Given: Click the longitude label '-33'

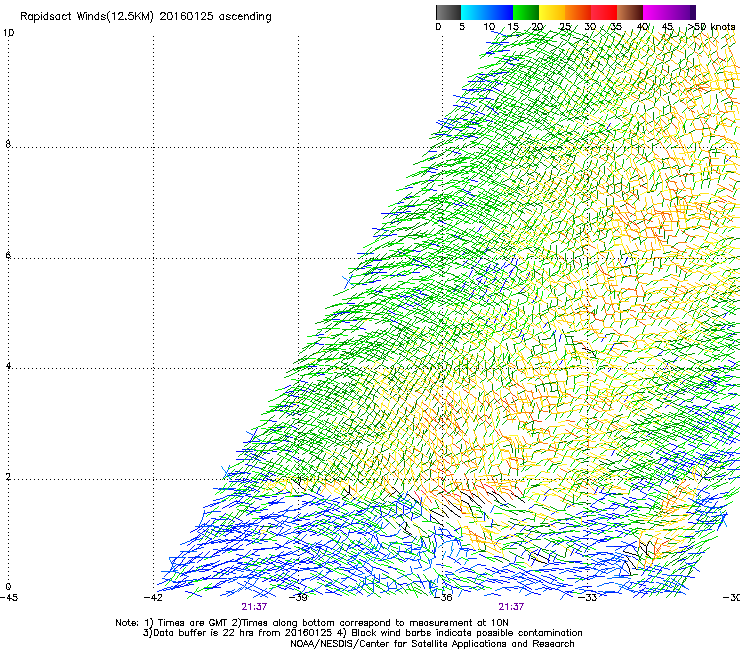Looking at the screenshot, I should pos(587,598).
